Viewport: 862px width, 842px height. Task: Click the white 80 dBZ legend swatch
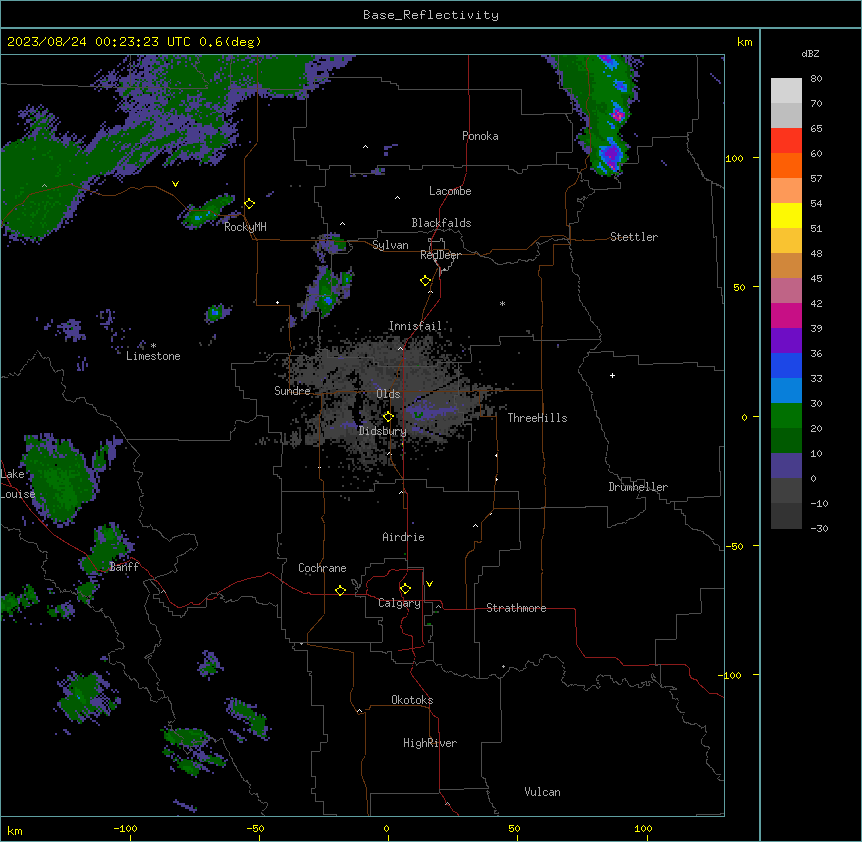click(786, 91)
